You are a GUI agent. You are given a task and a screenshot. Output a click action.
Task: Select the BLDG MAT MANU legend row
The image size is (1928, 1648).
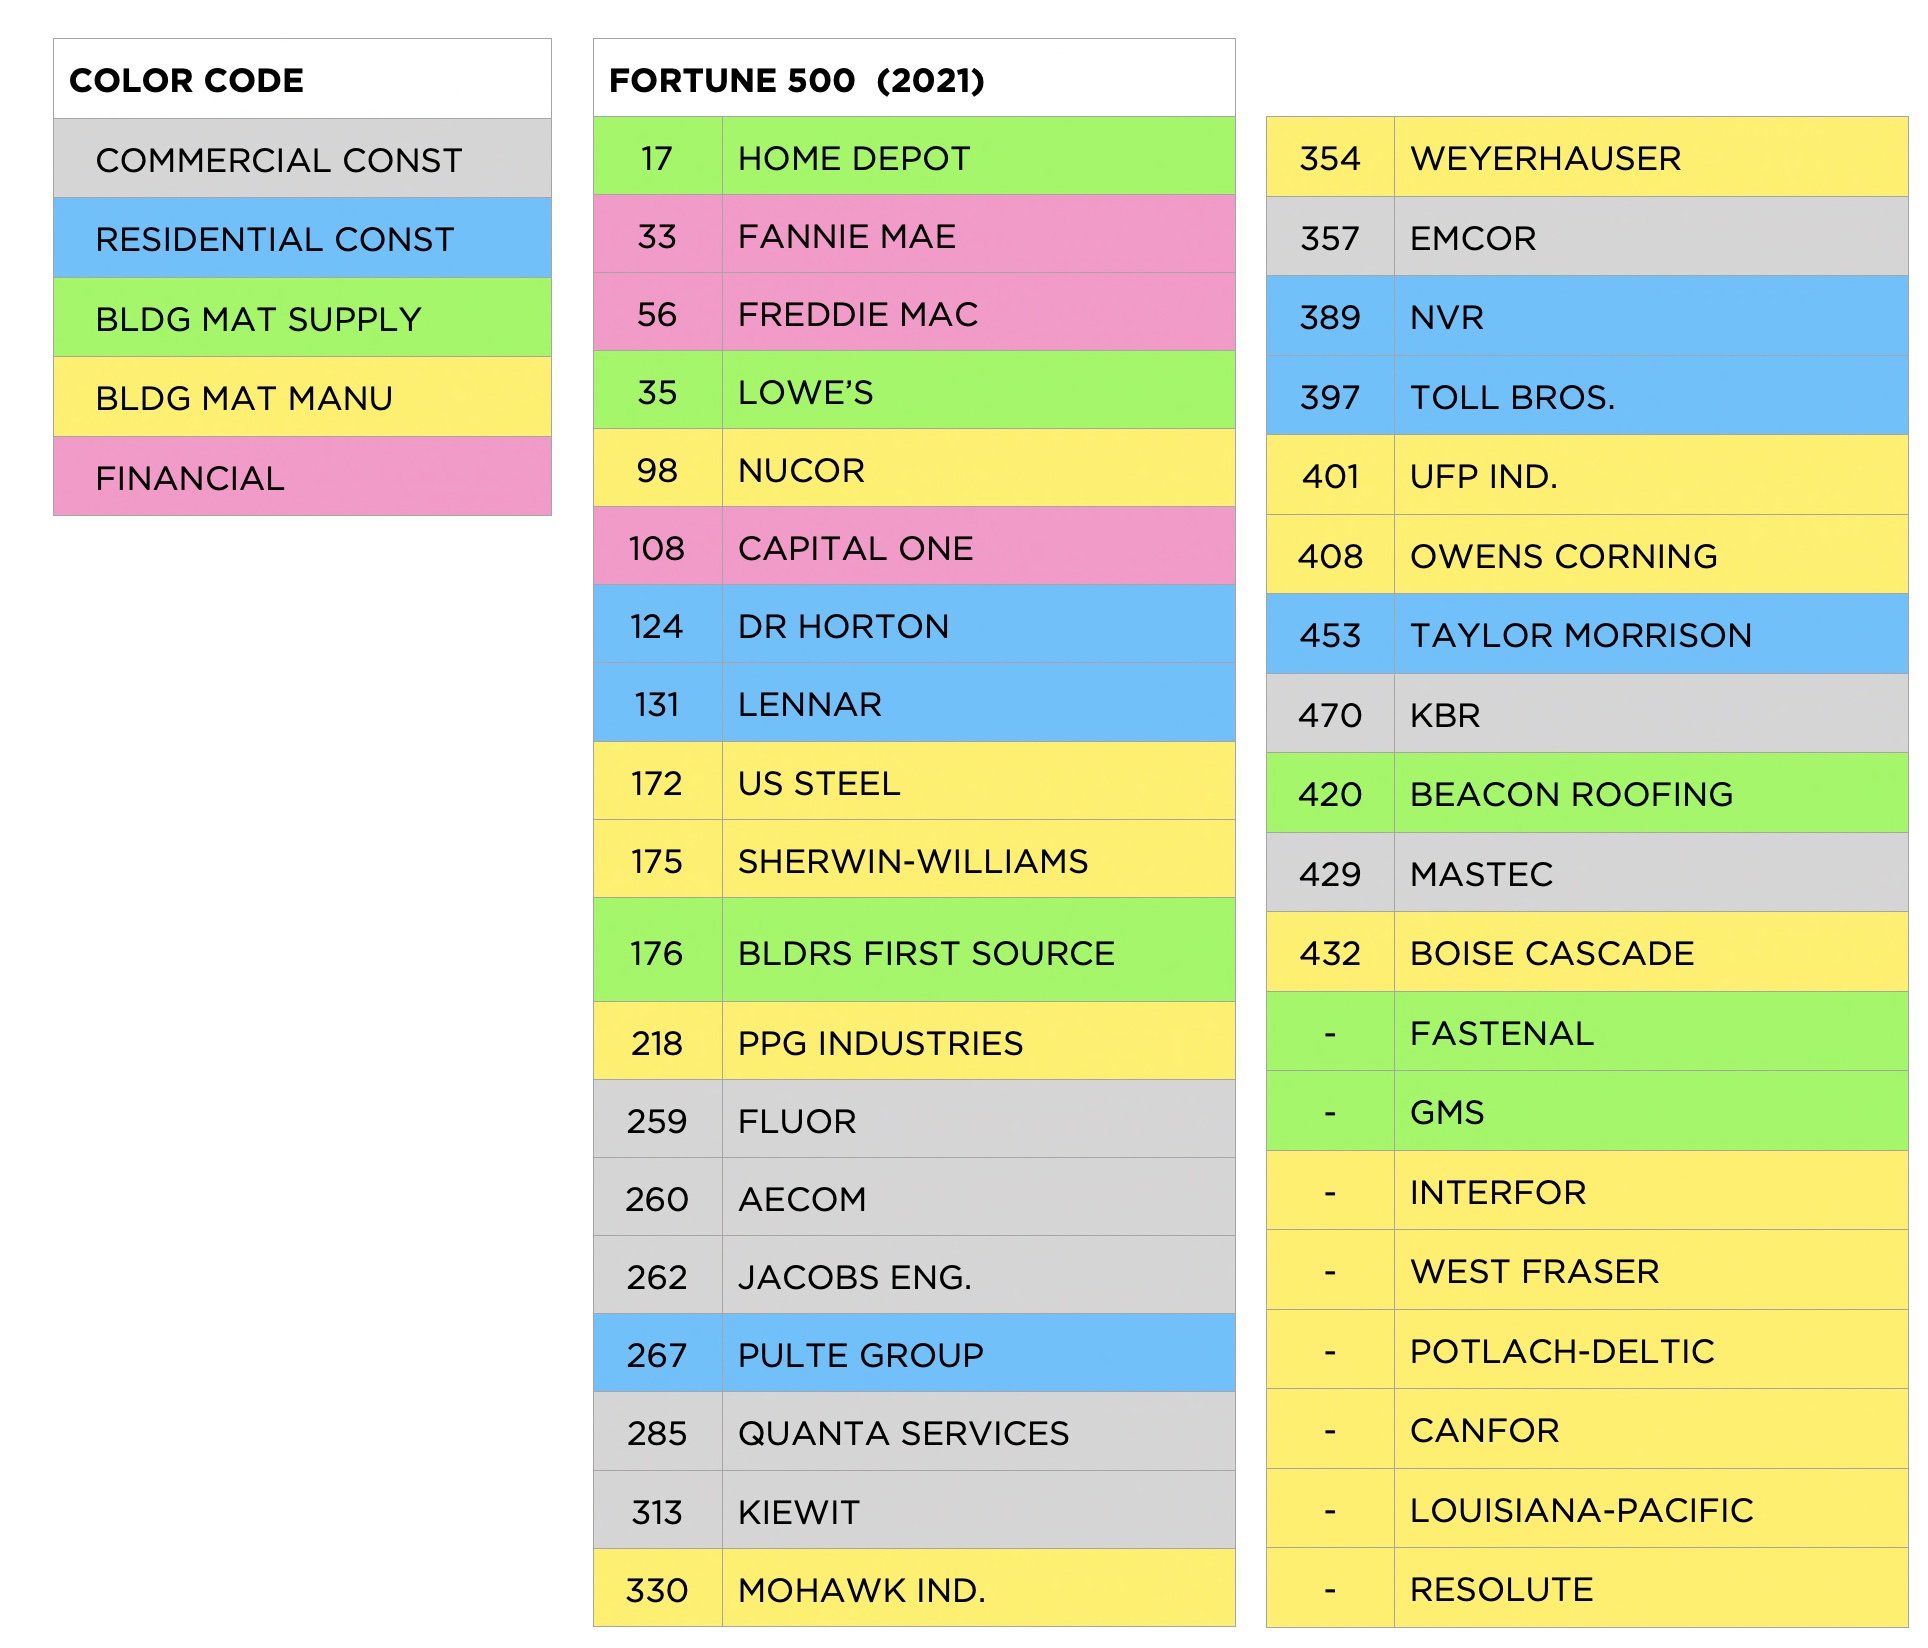(x=302, y=396)
